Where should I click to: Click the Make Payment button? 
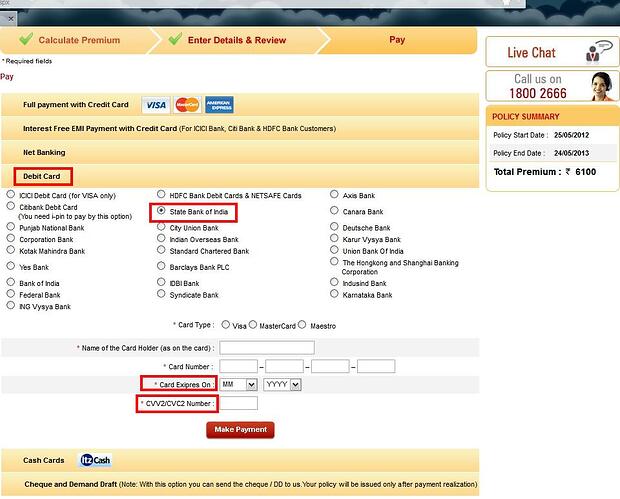pos(240,430)
